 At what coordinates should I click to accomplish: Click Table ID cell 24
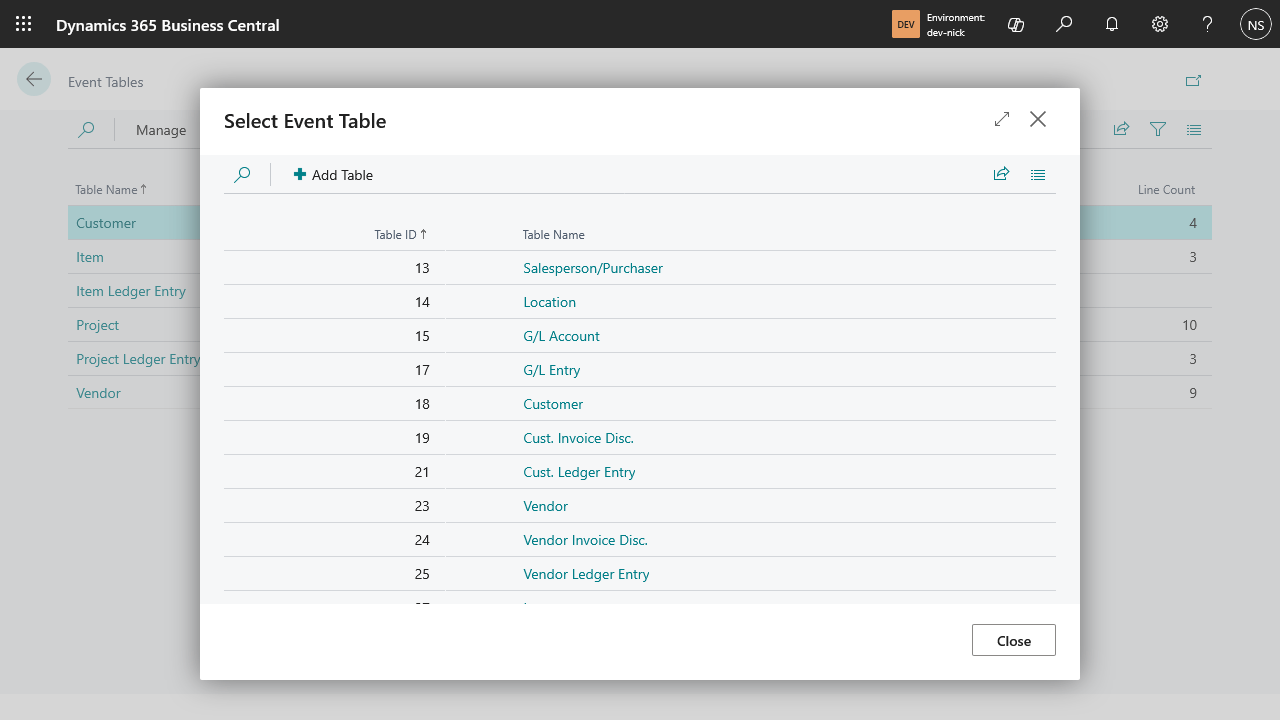pyautogui.click(x=422, y=540)
